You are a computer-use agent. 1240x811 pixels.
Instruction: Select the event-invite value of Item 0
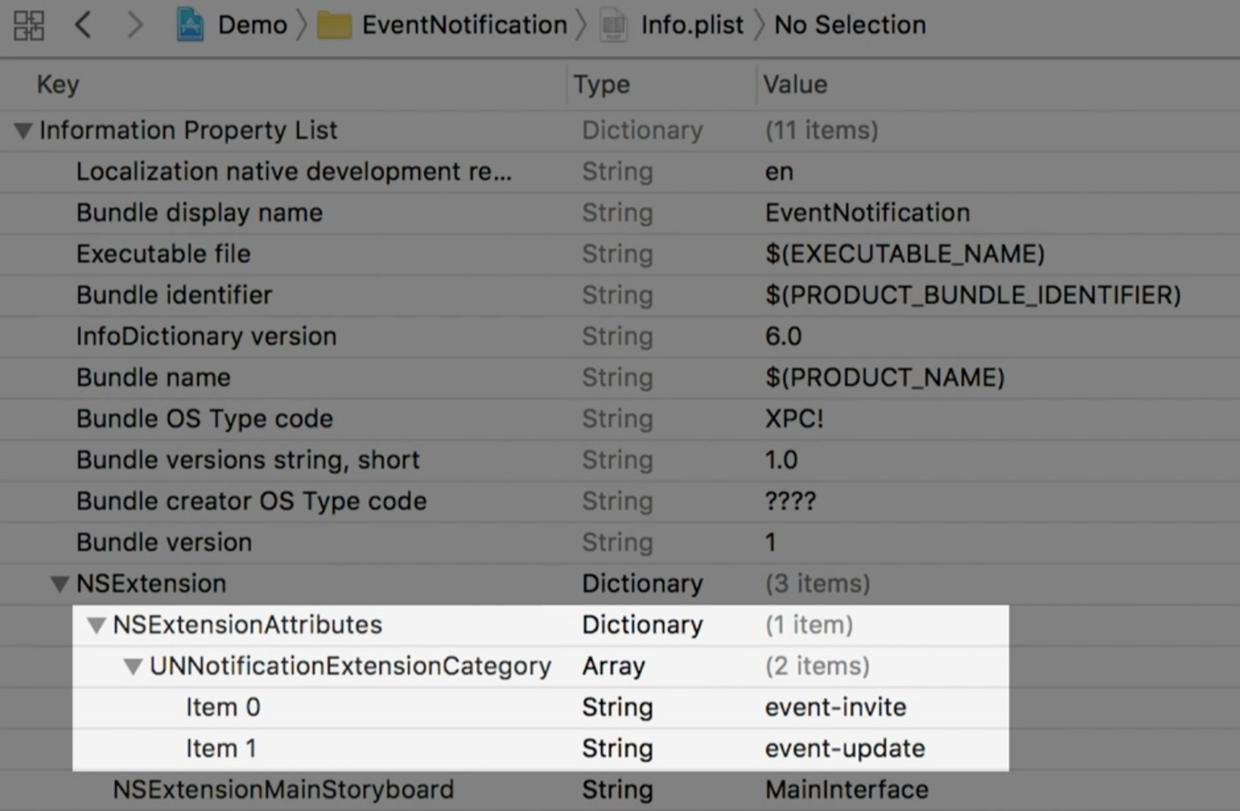pos(835,708)
